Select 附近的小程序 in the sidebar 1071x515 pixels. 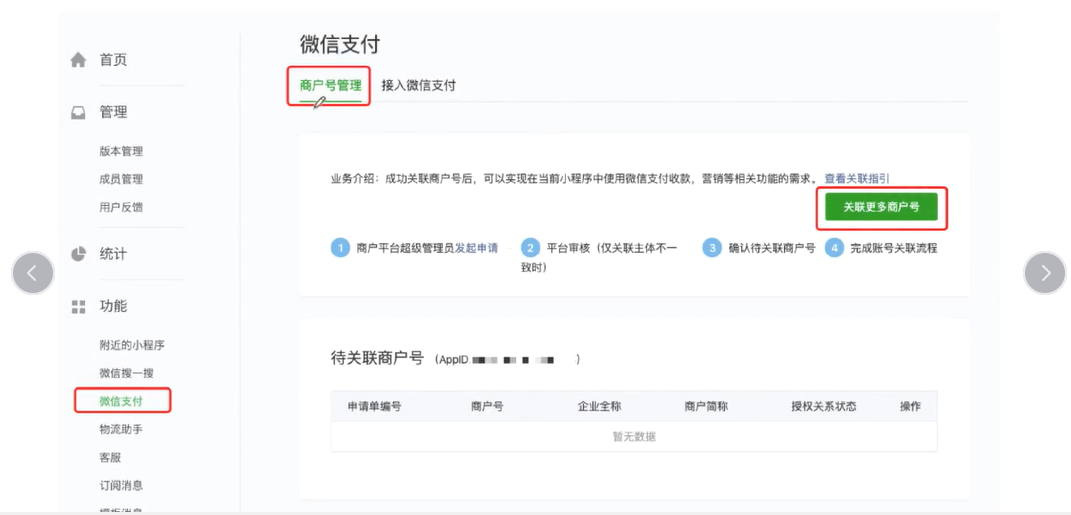132,346
